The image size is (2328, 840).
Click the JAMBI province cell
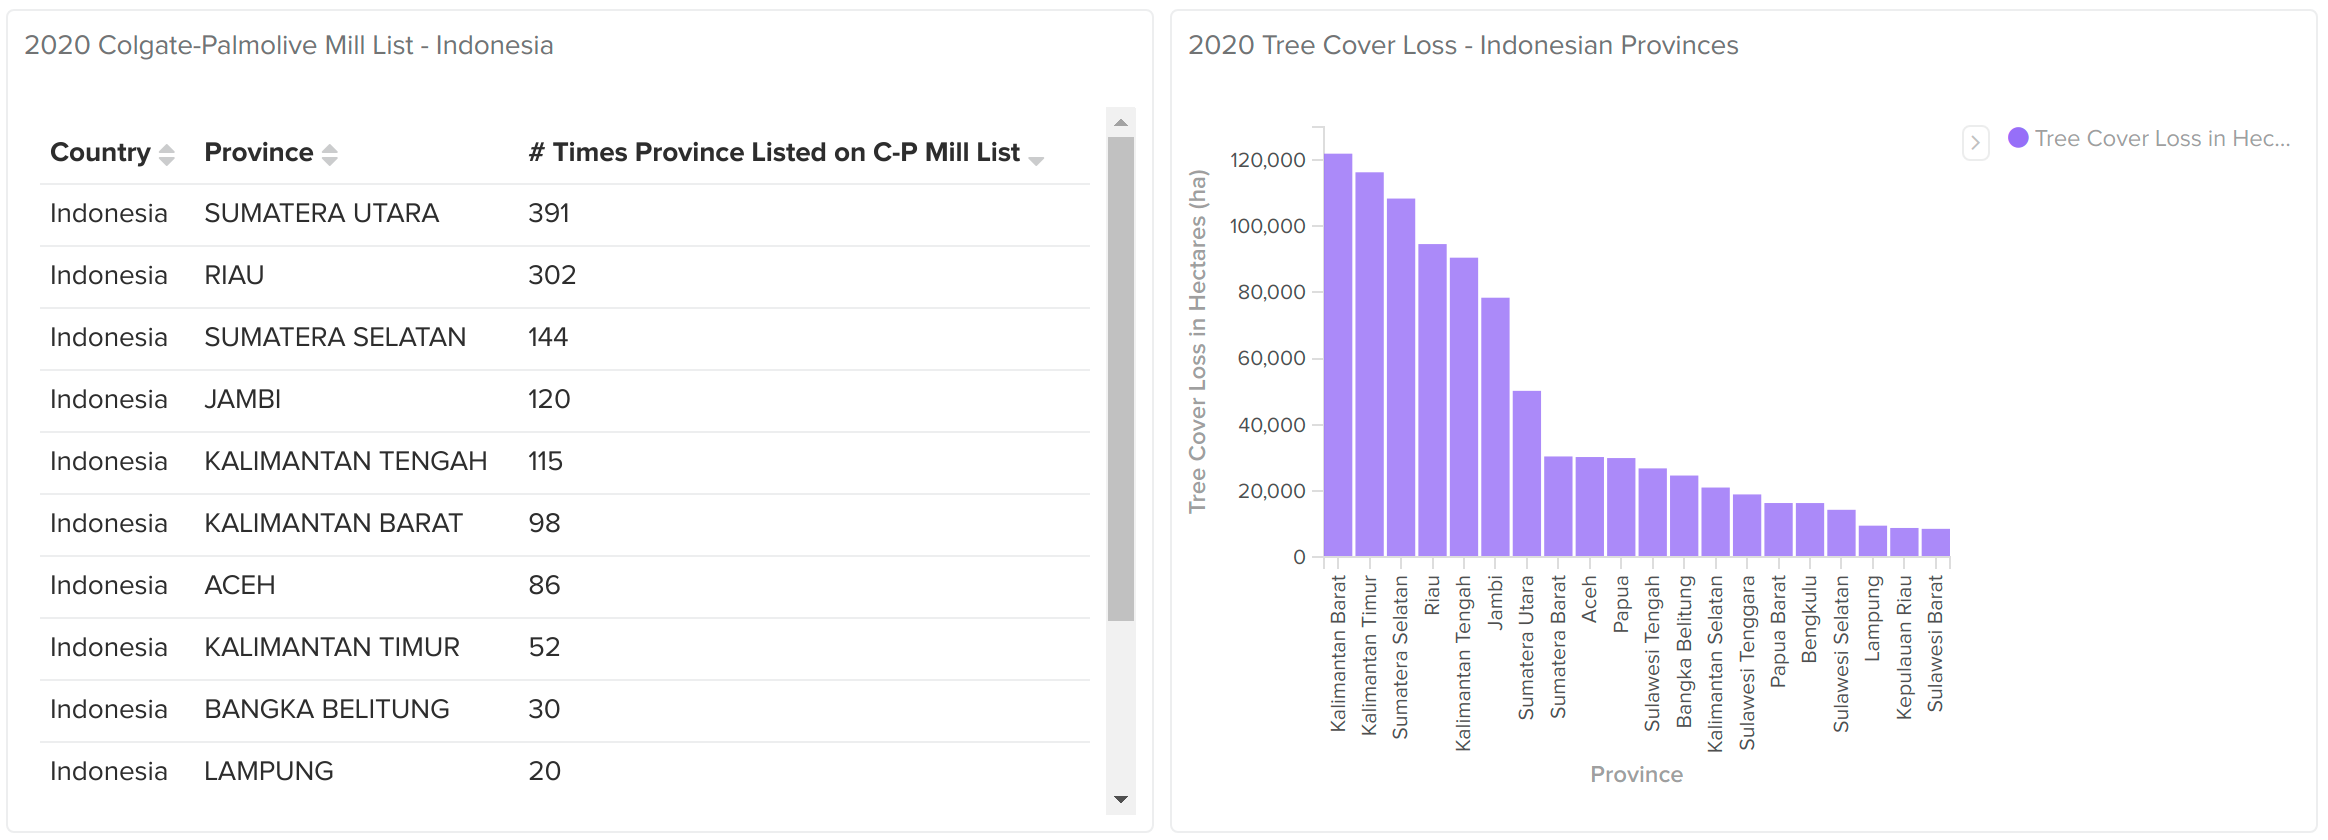[242, 399]
